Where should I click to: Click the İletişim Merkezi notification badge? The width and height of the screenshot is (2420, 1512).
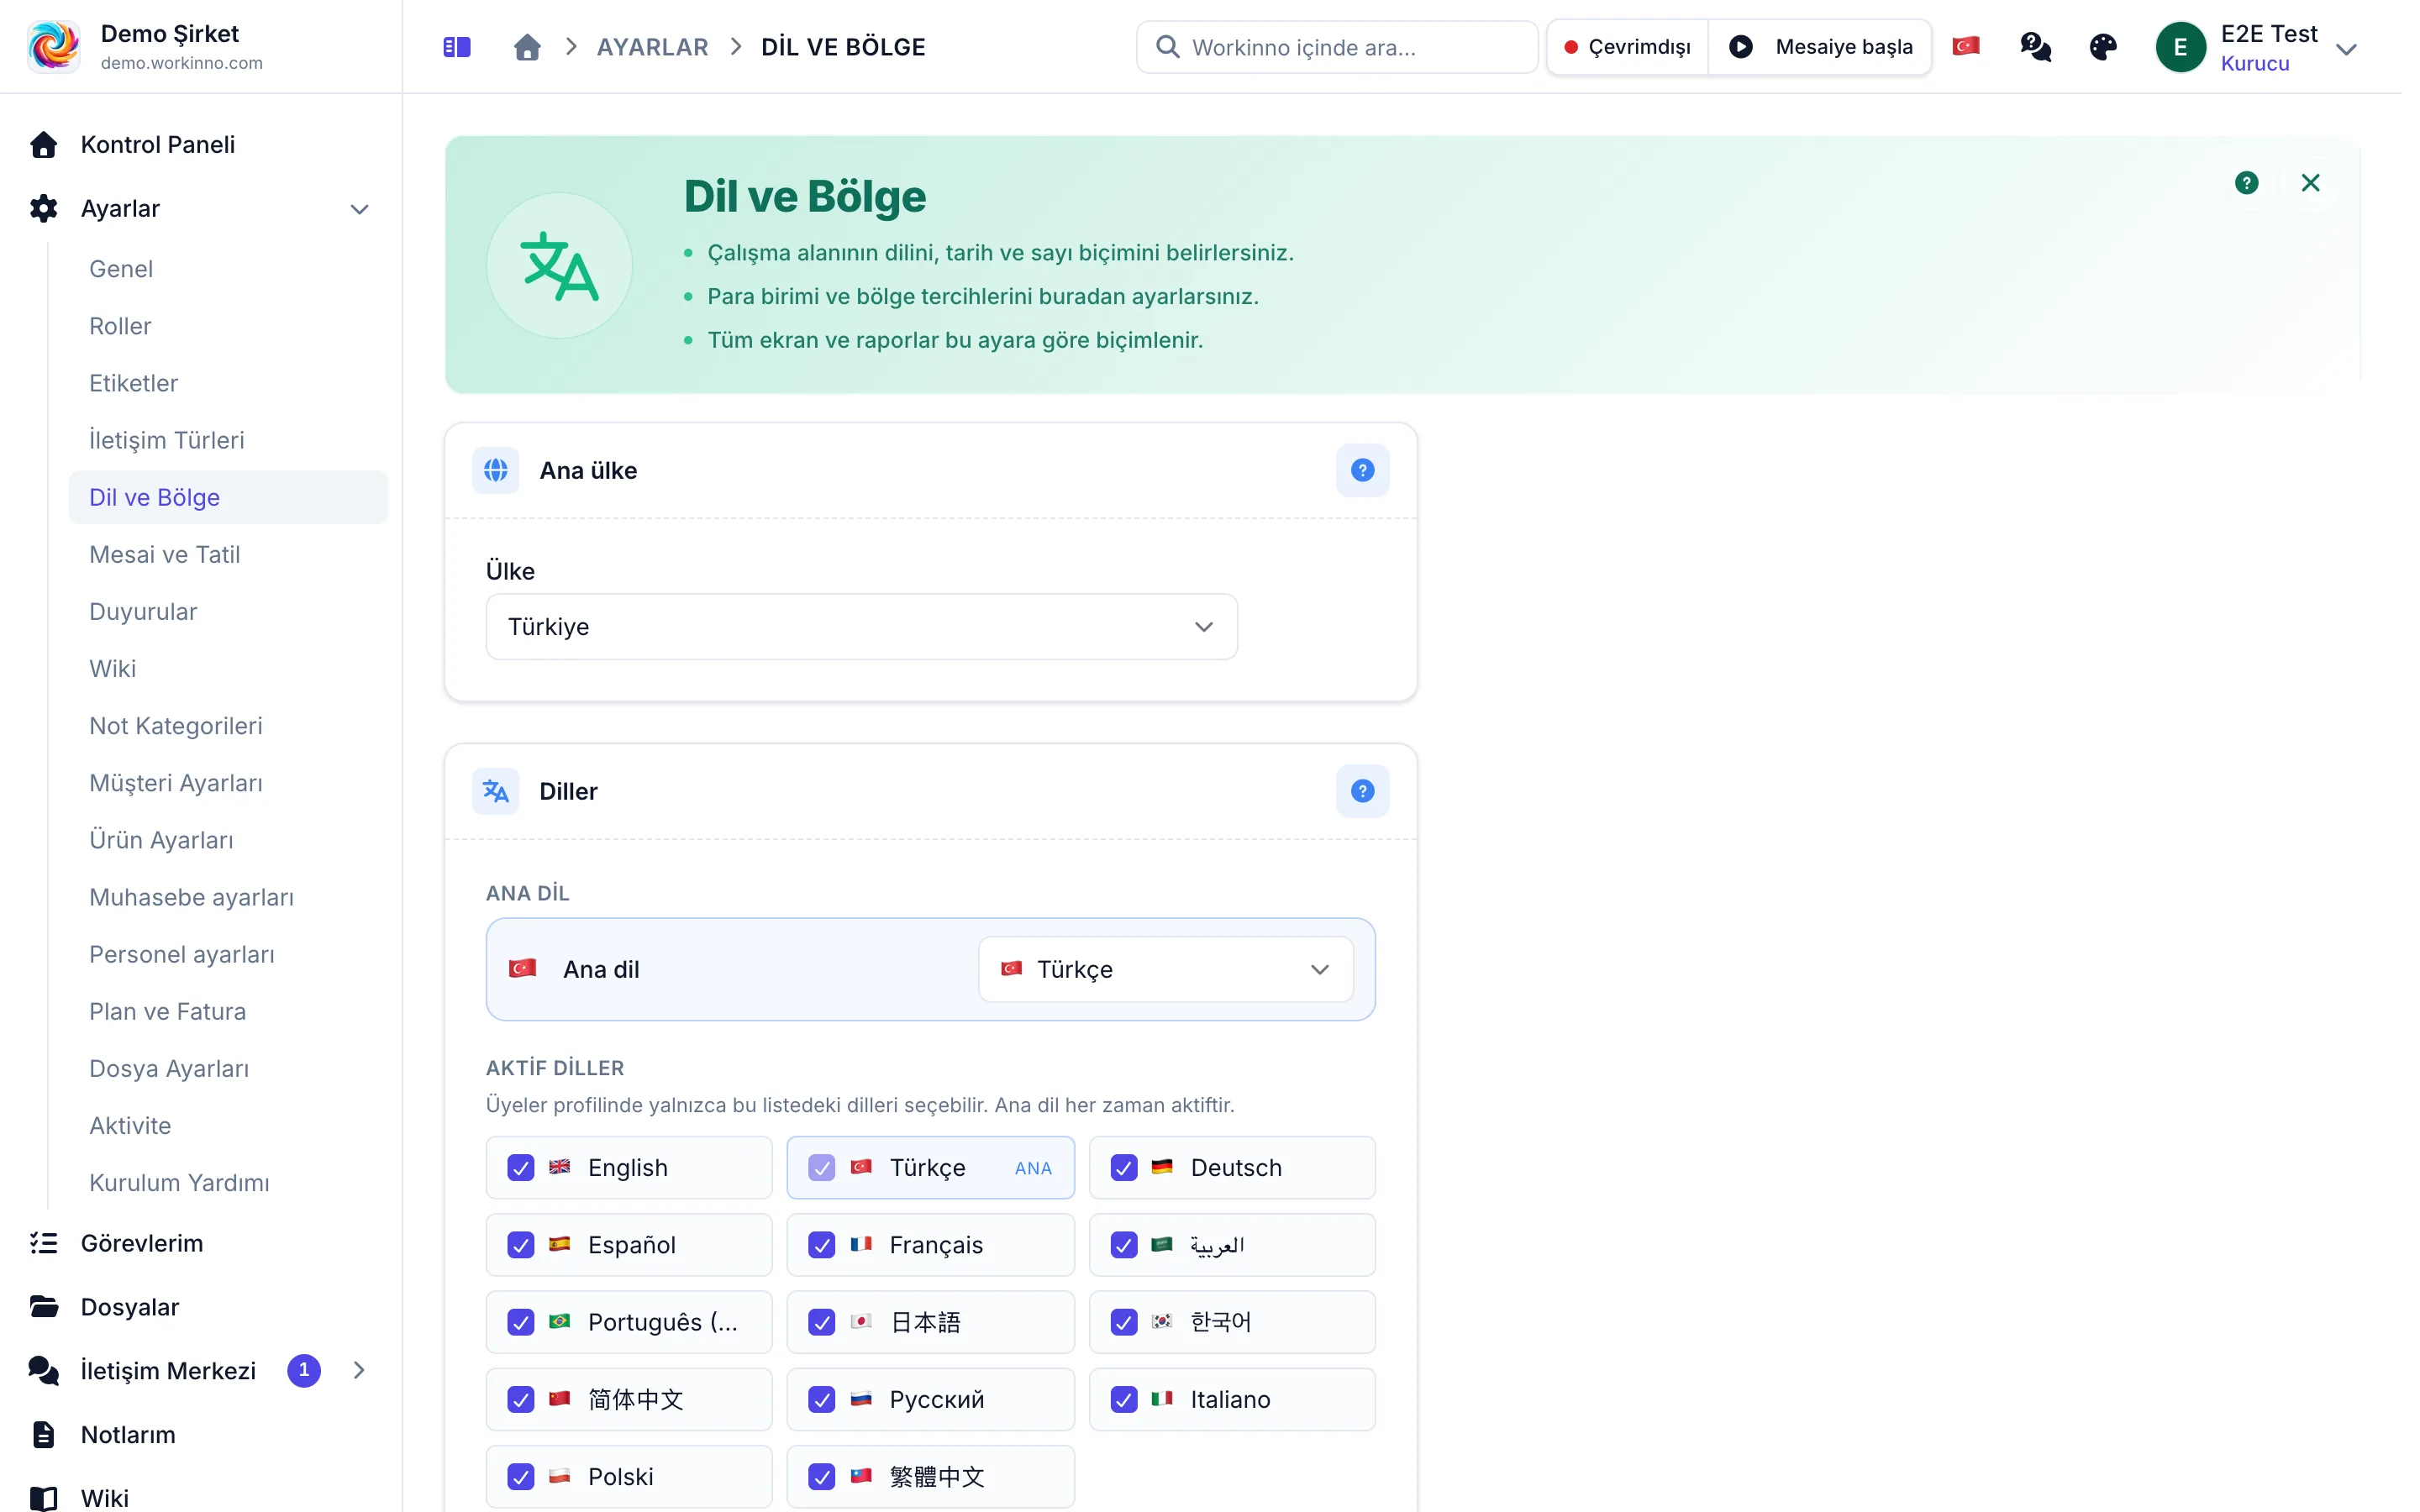[x=304, y=1370]
